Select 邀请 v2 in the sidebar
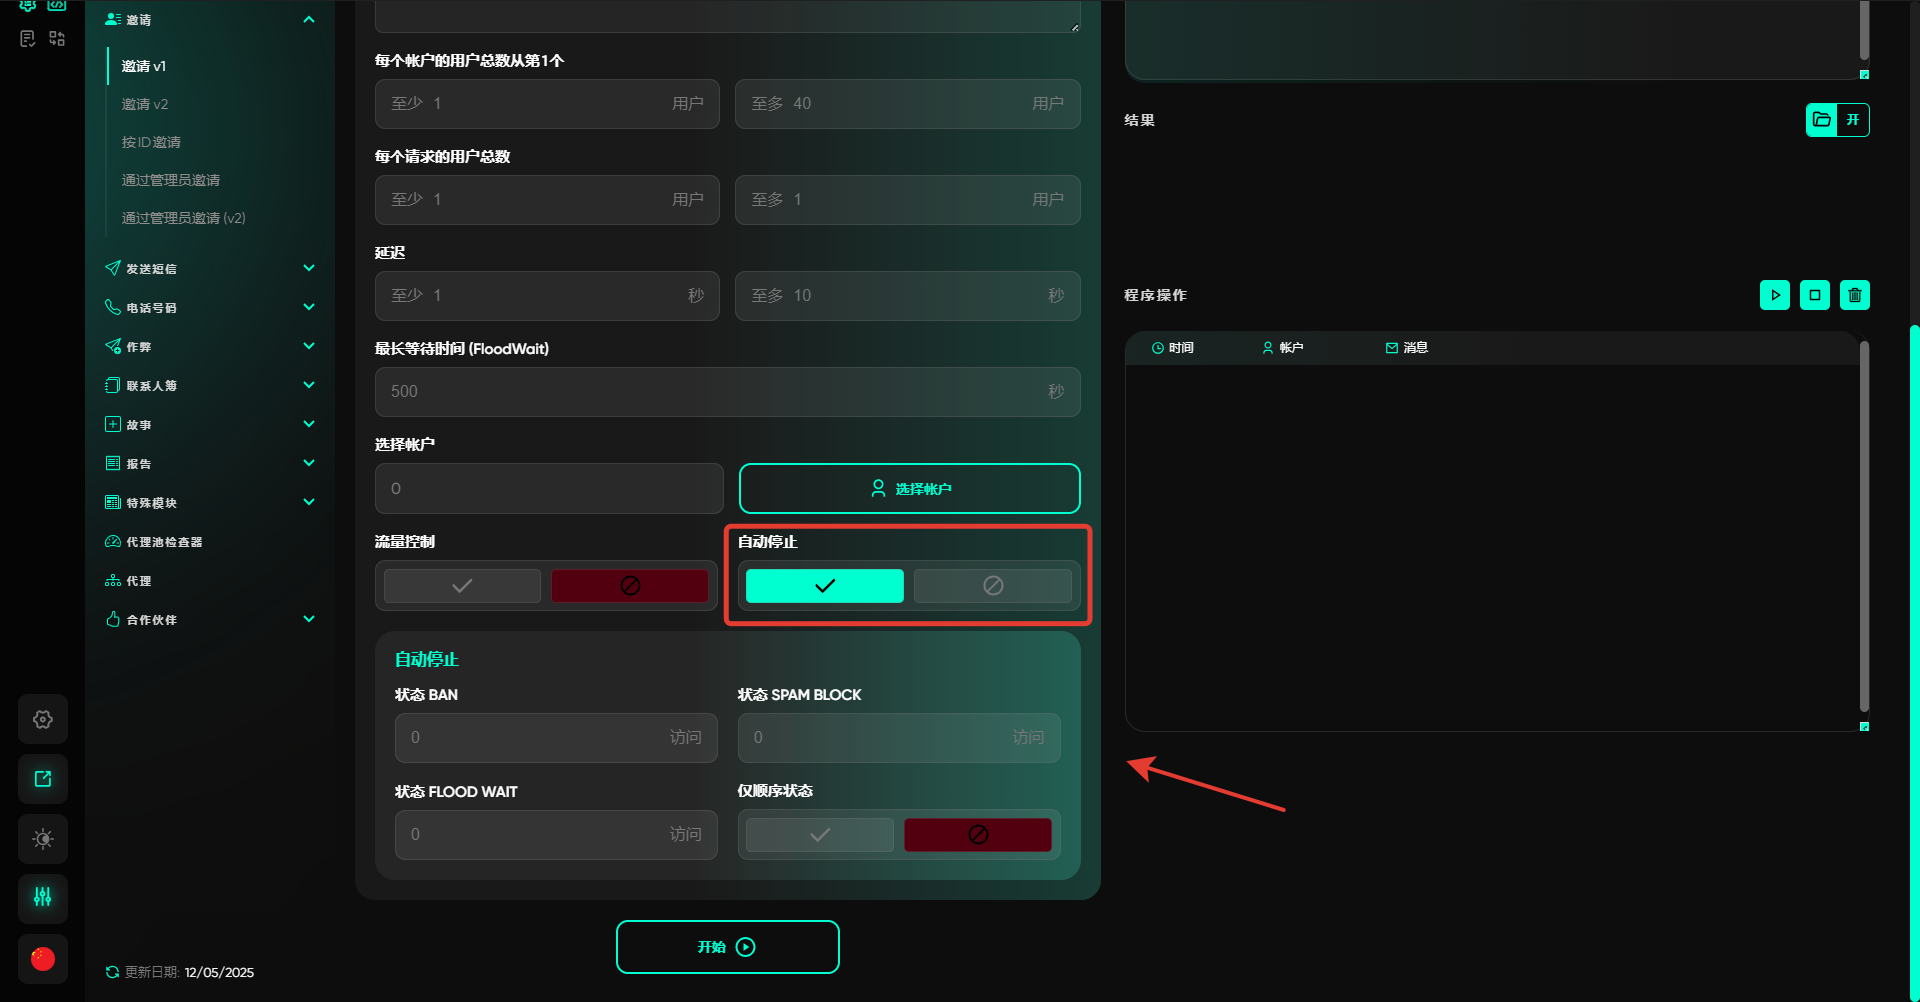1920x1002 pixels. pyautogui.click(x=145, y=104)
